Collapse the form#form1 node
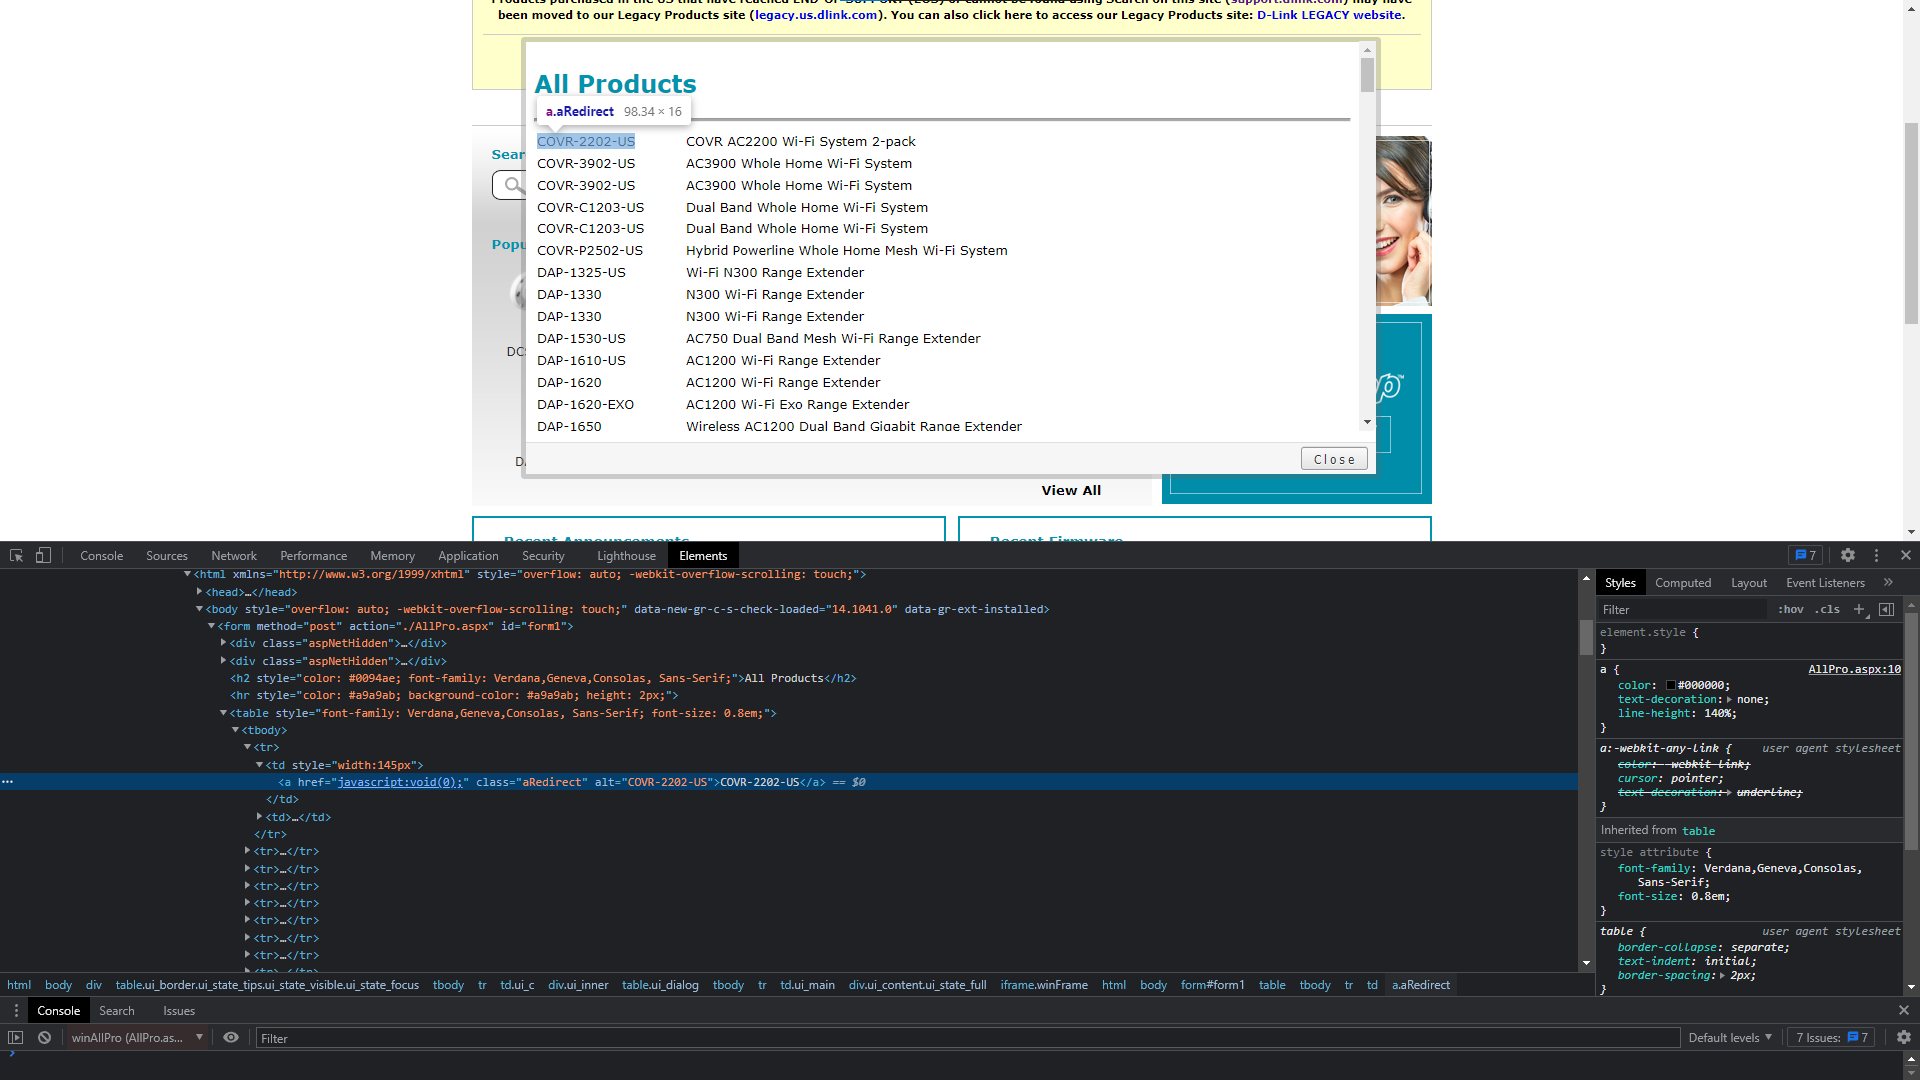 pos(211,627)
